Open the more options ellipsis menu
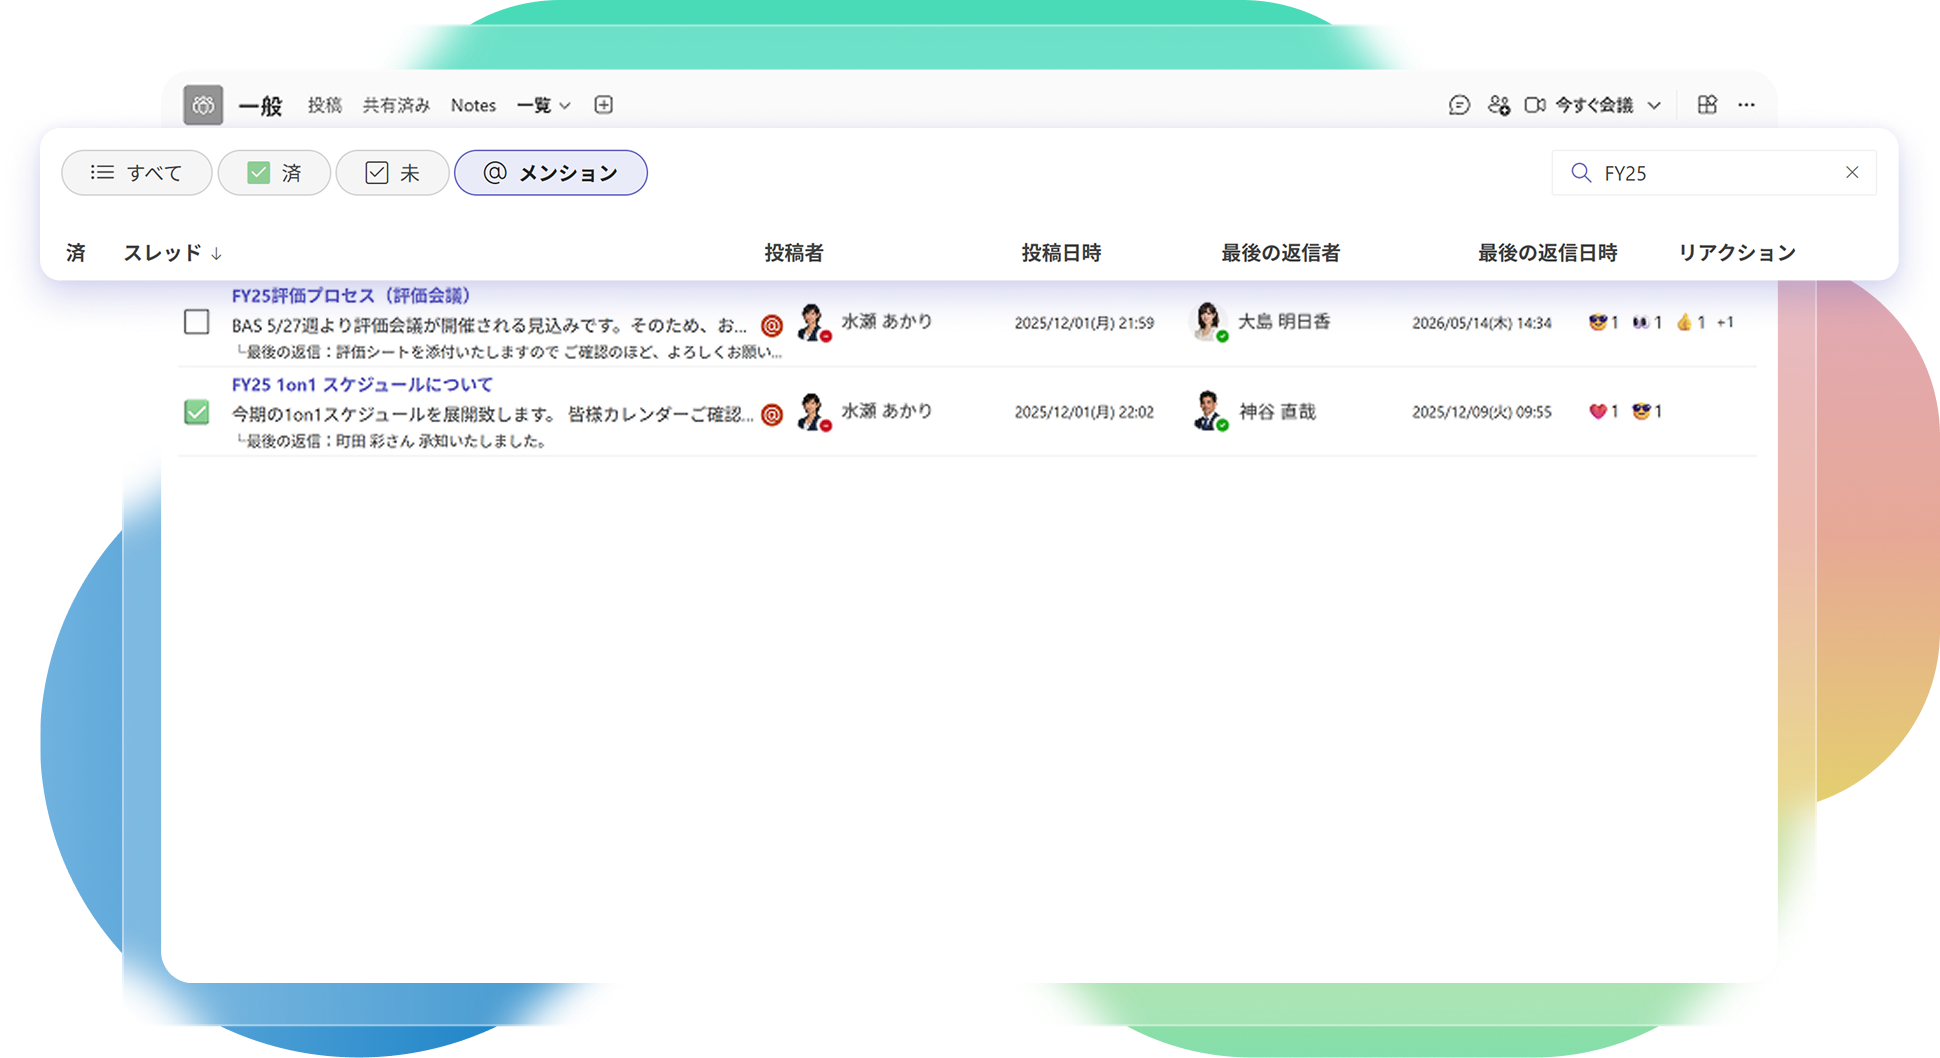This screenshot has height=1058, width=1940. pyautogui.click(x=1746, y=105)
